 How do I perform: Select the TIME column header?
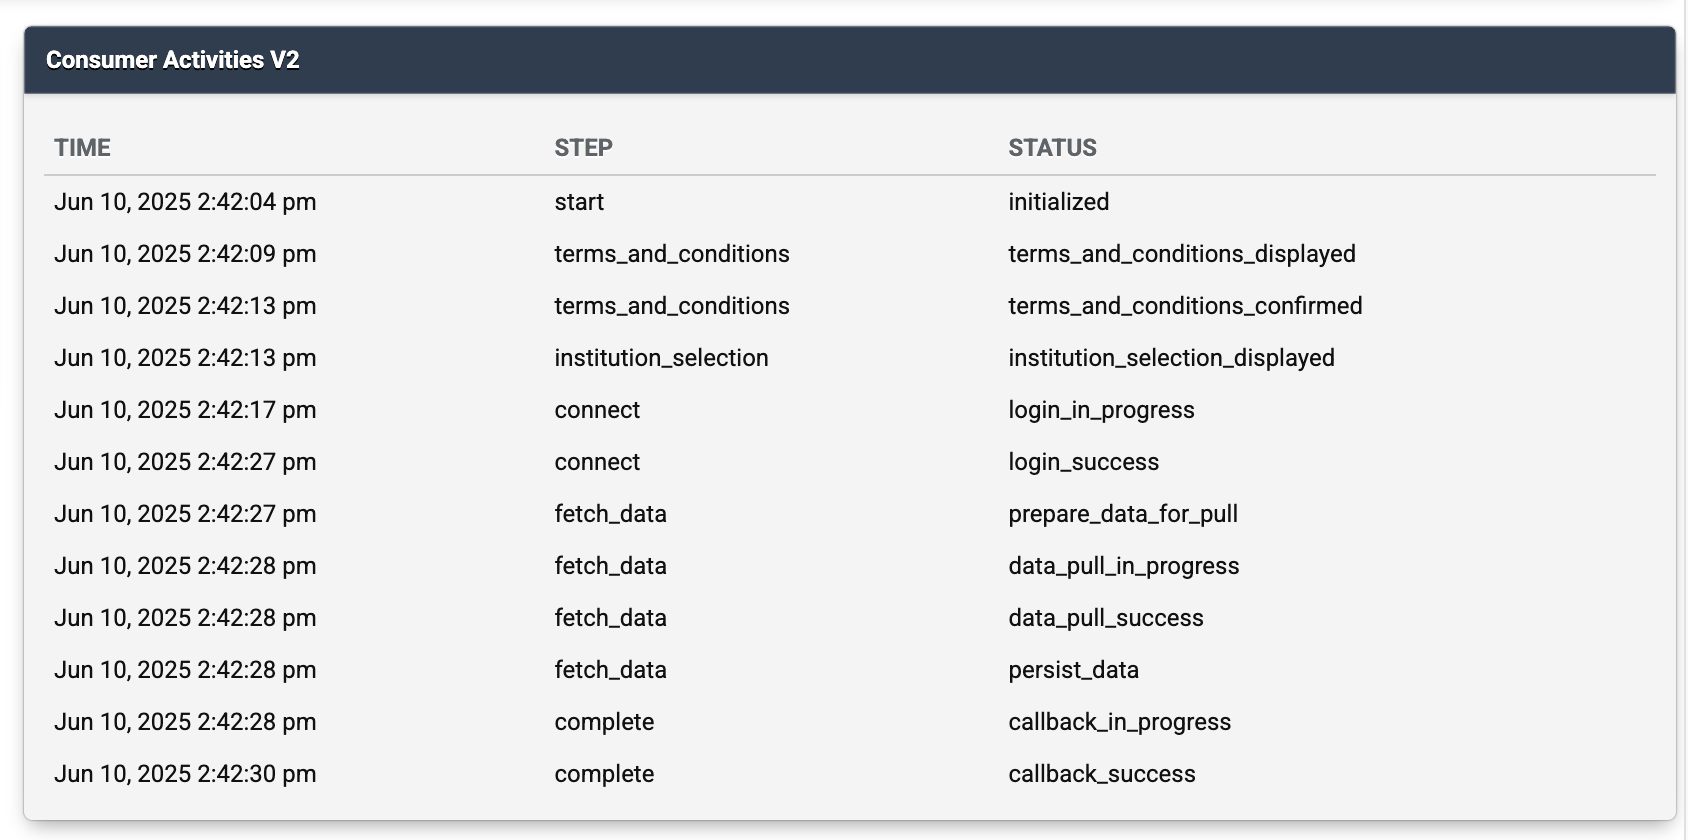[82, 148]
